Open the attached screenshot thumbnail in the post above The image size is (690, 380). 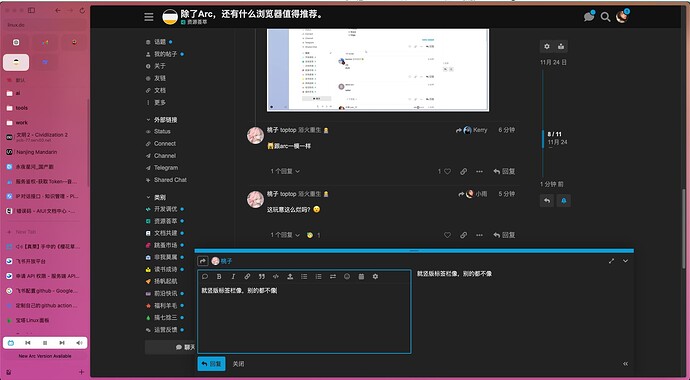click(x=378, y=70)
